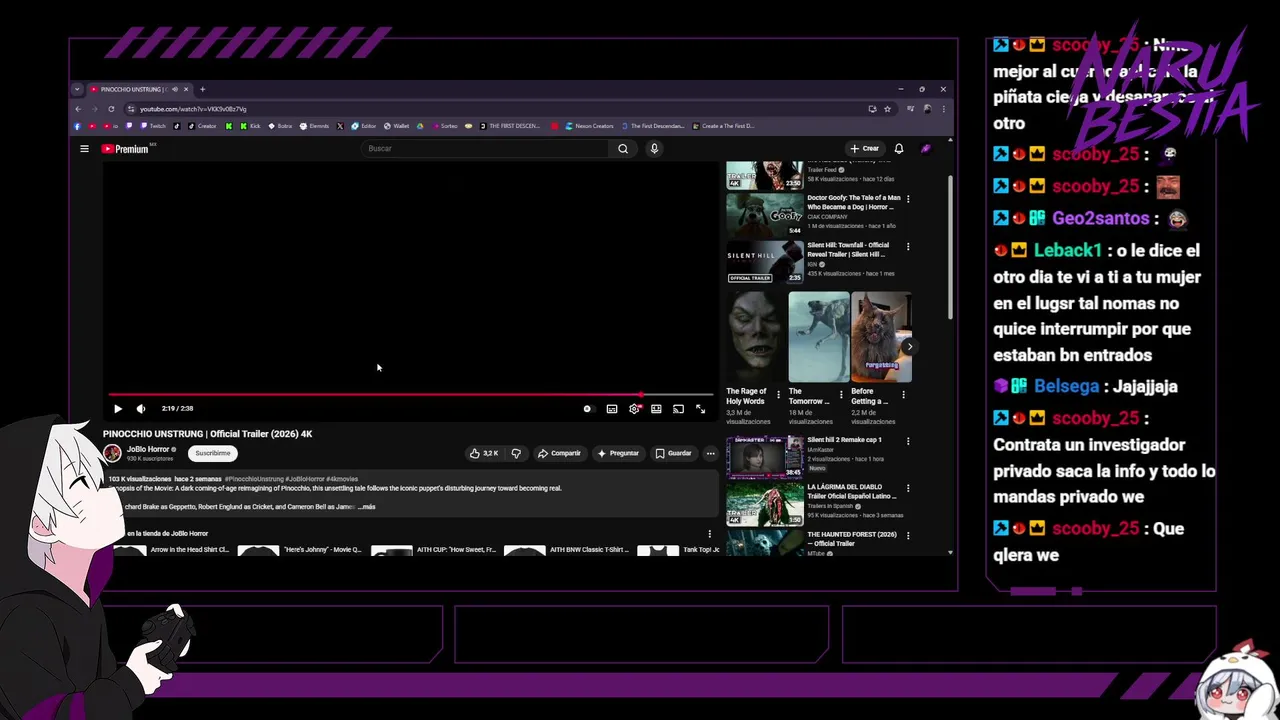This screenshot has width=1280, height=720.
Task: Open a new browser tab
Action: click(x=202, y=89)
